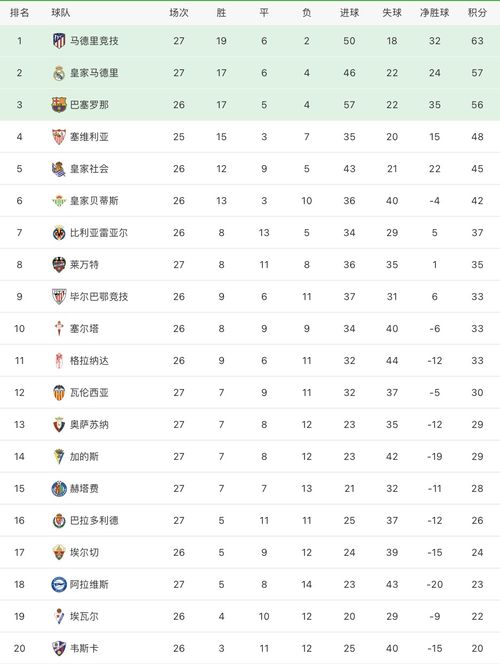
Task: Click the Real Sociedad crest
Action: (x=59, y=169)
